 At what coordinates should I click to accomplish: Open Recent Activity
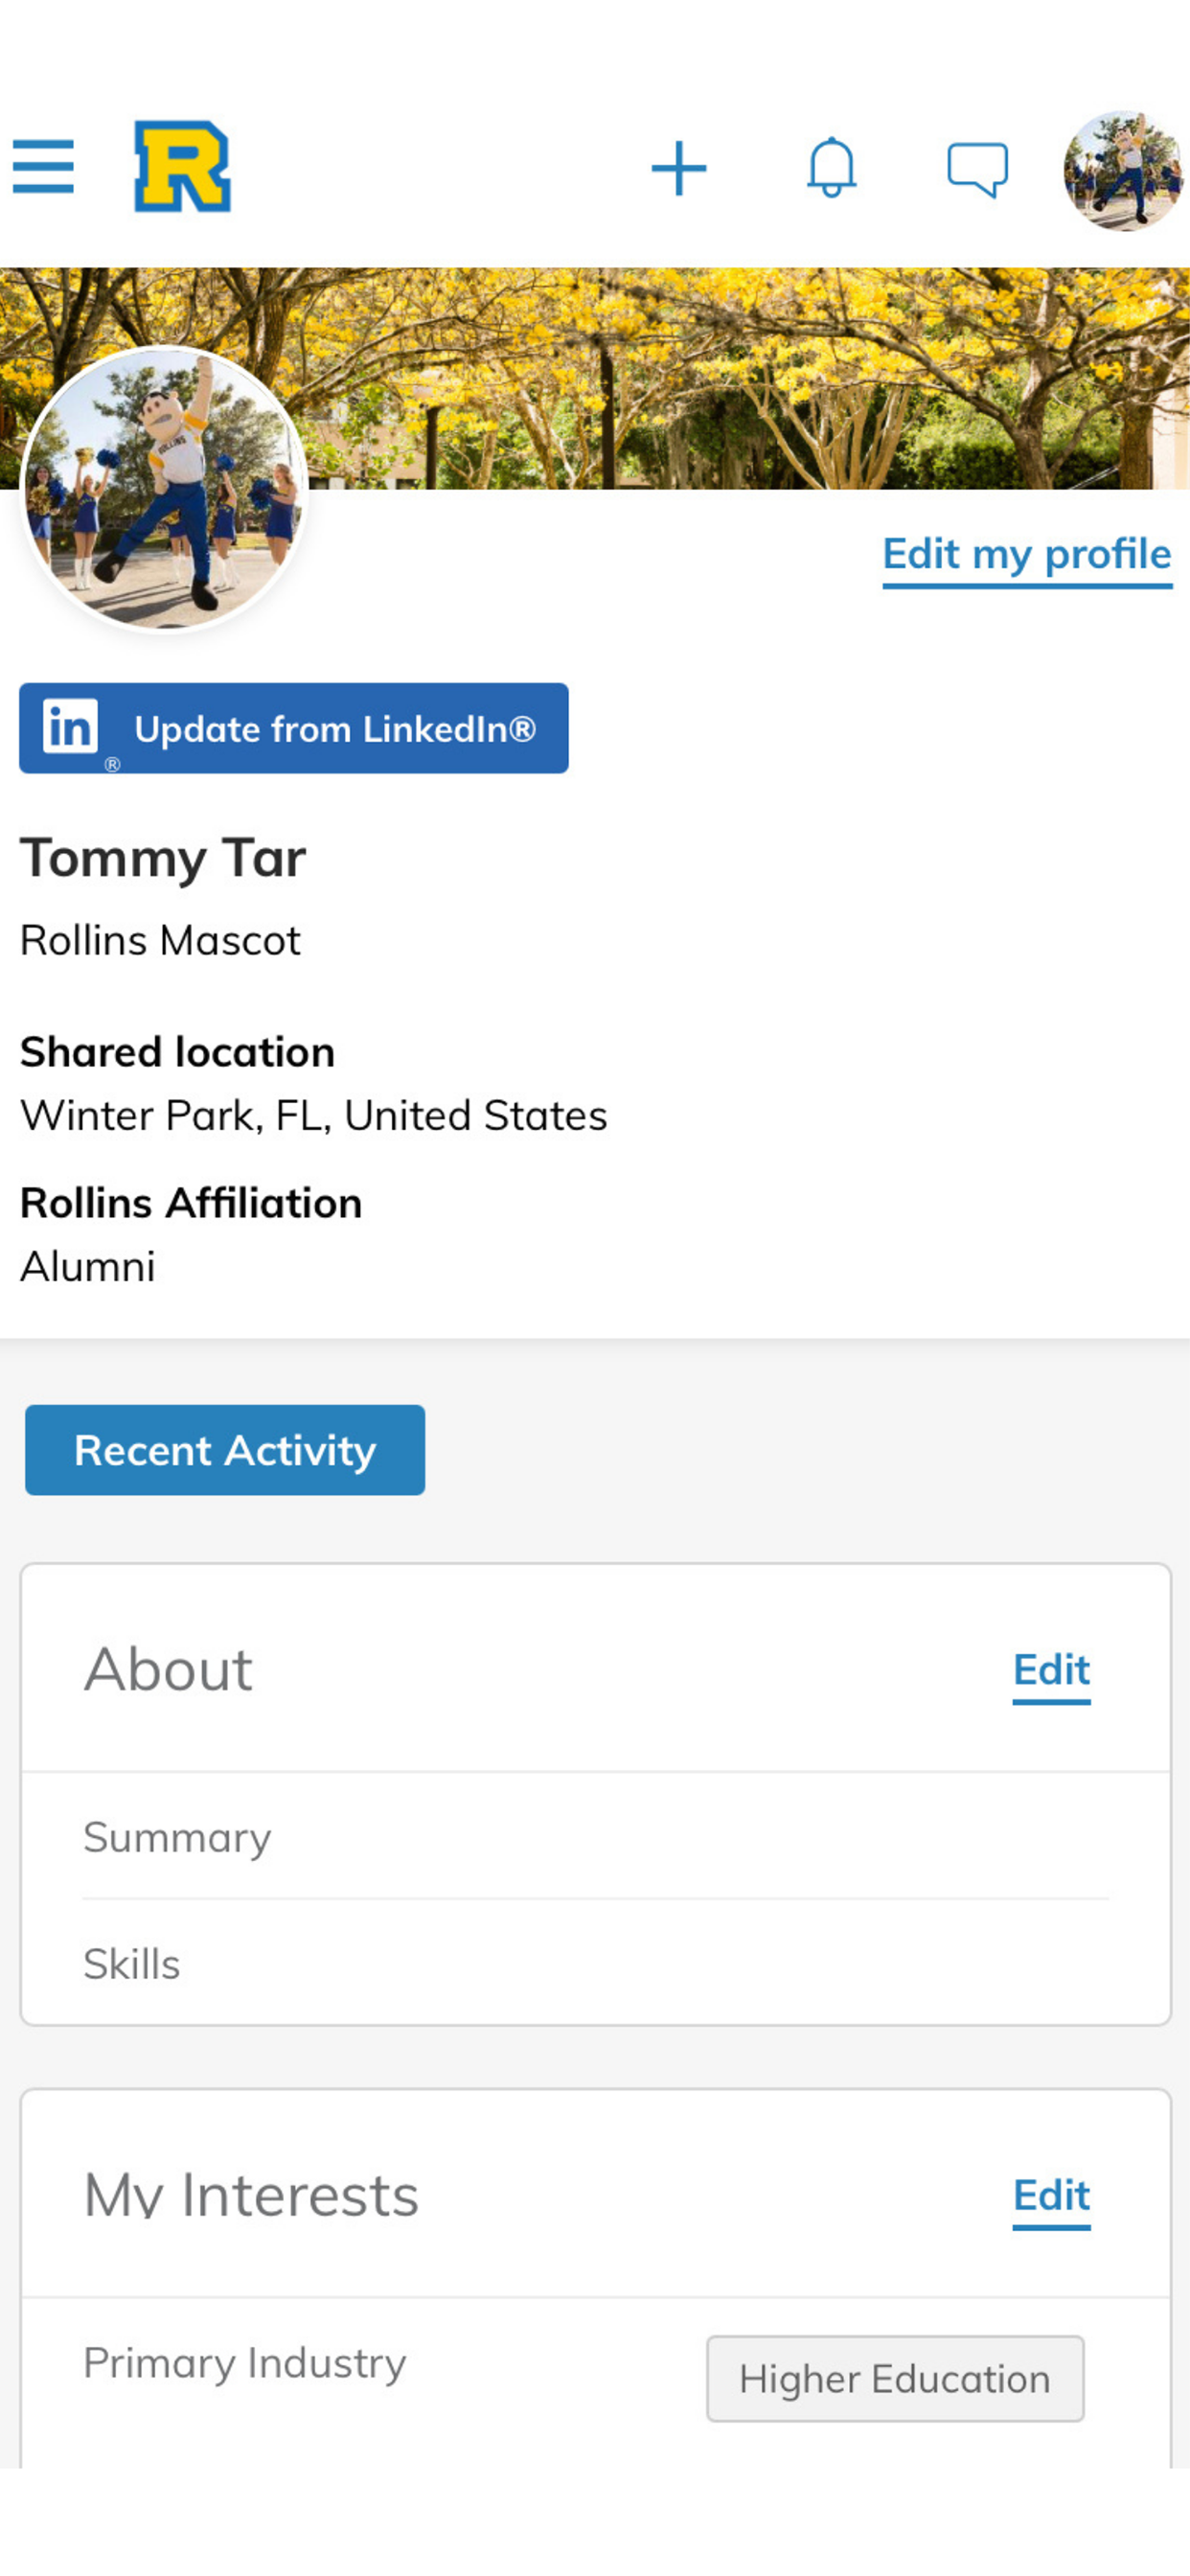225,1450
